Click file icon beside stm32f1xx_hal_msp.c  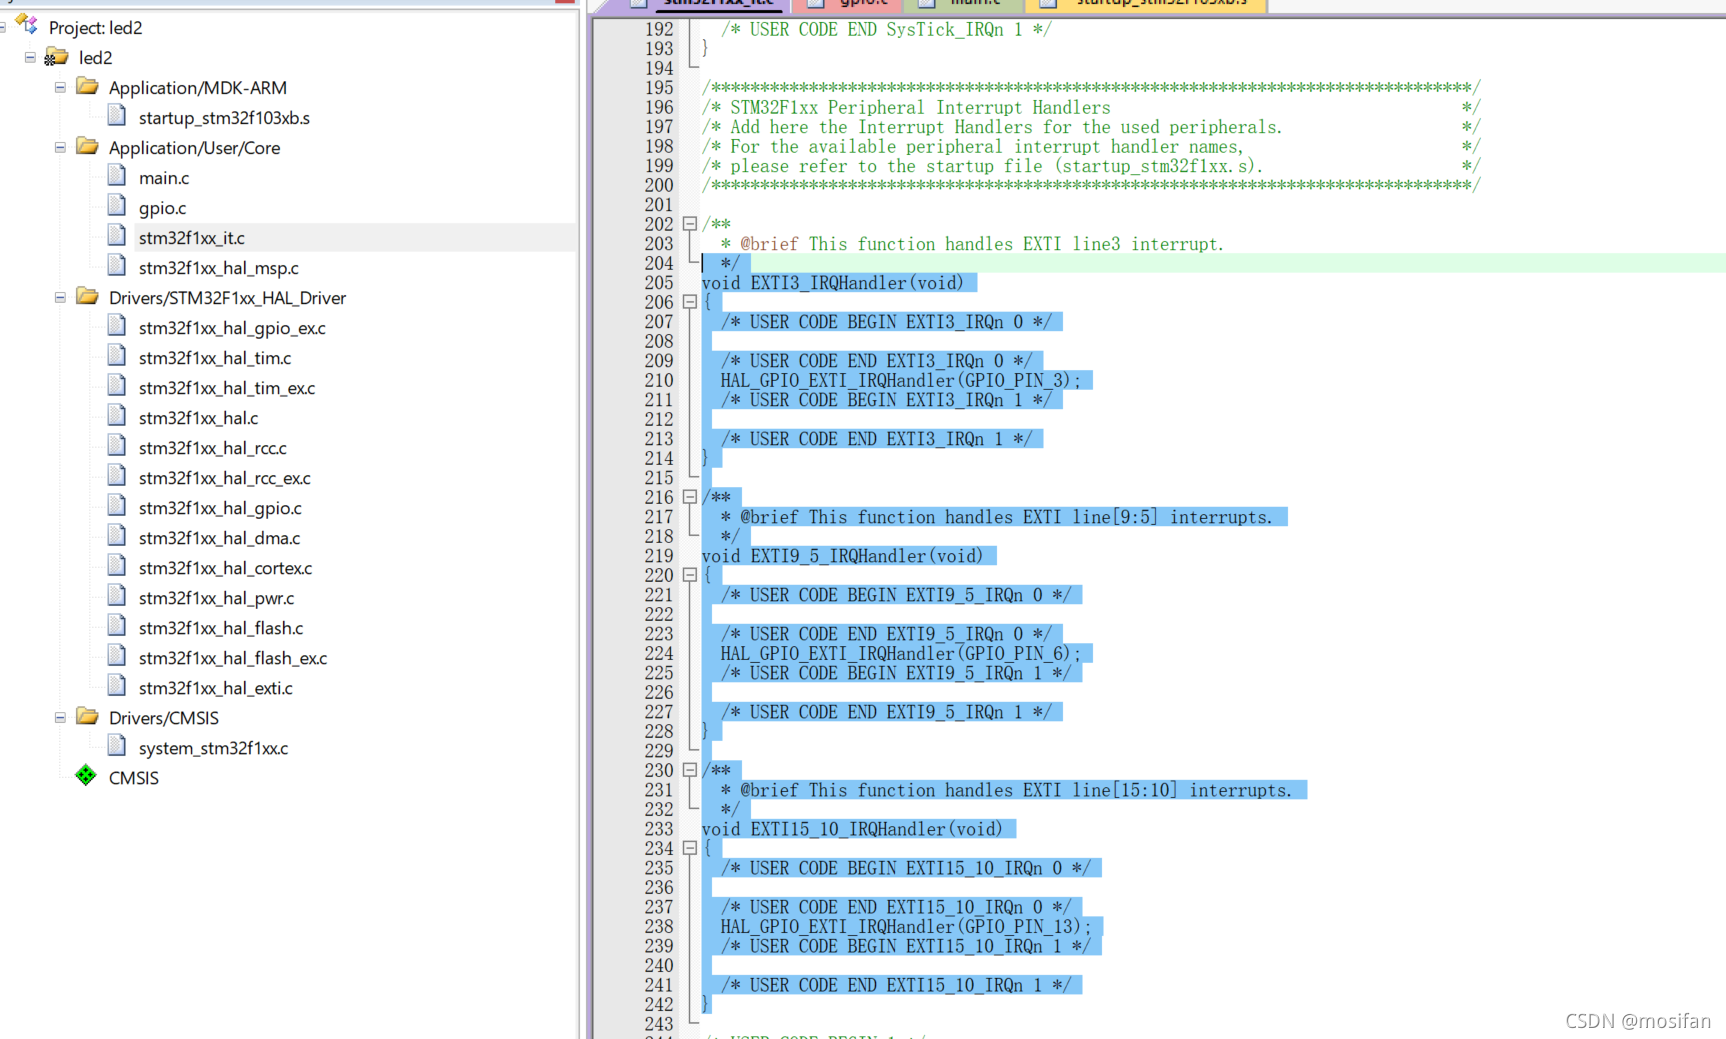pos(117,266)
